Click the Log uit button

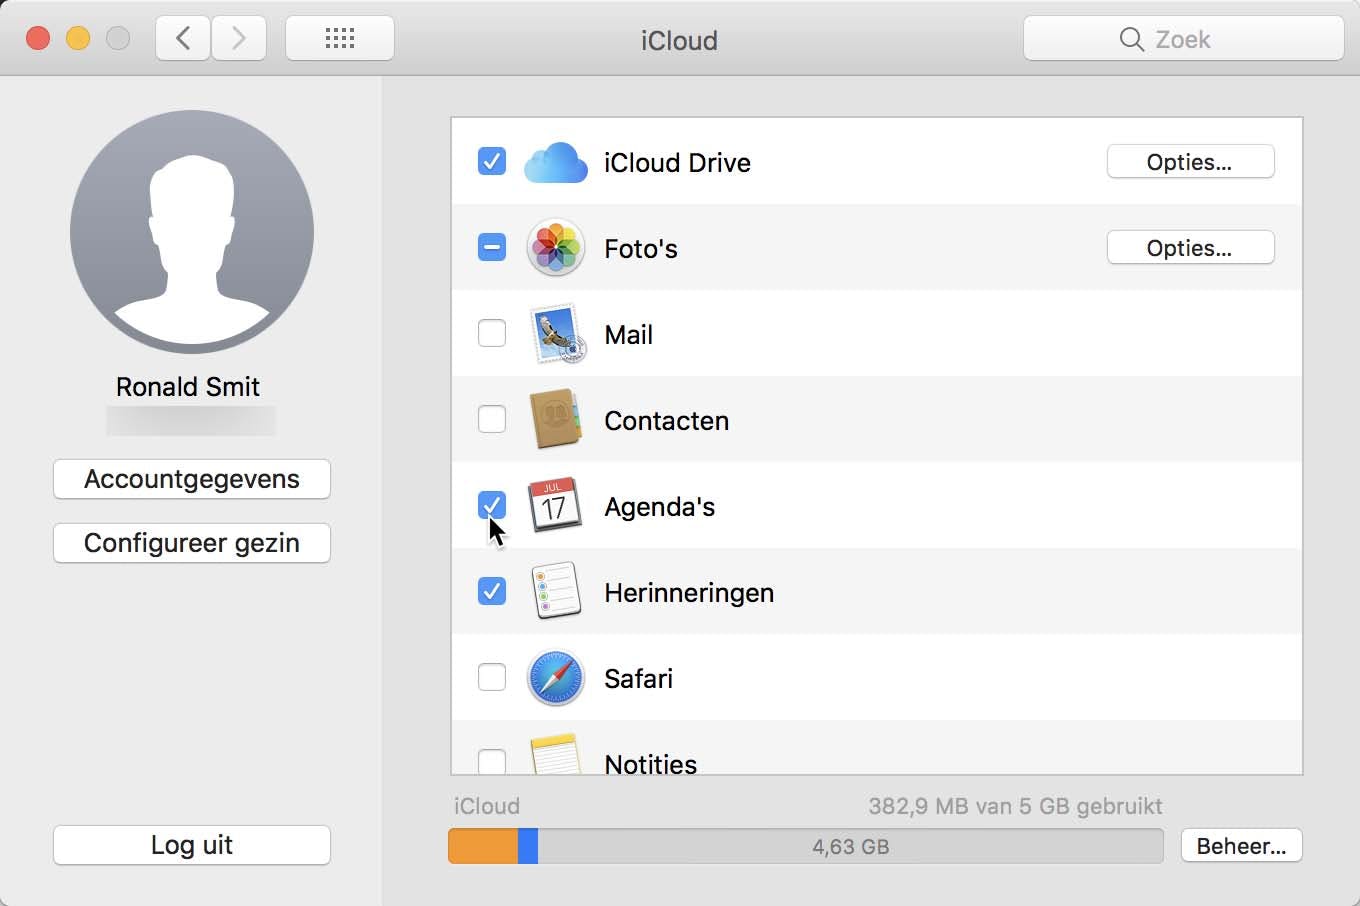pos(192,845)
